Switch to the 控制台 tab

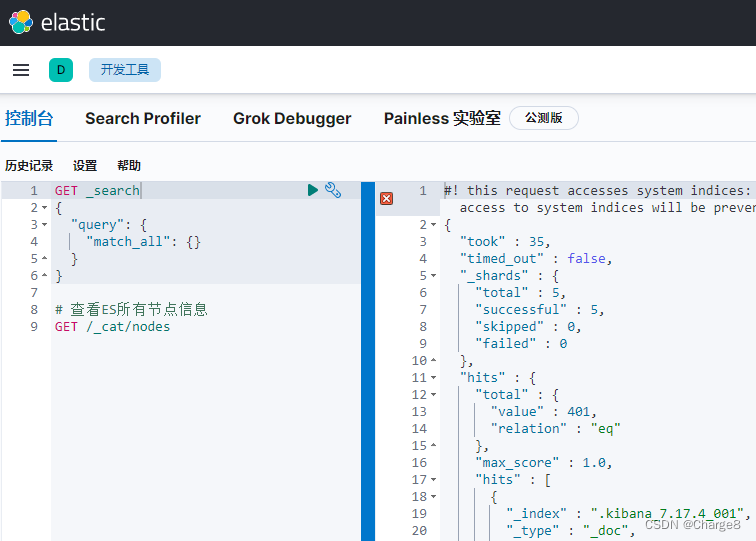[29, 119]
